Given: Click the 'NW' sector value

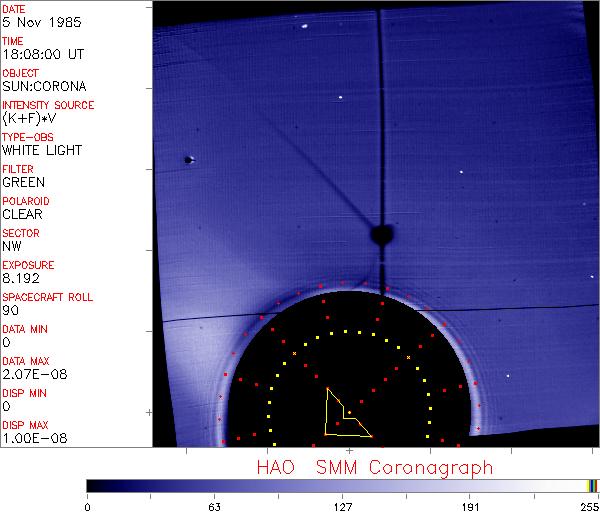Looking at the screenshot, I should click(12, 246).
